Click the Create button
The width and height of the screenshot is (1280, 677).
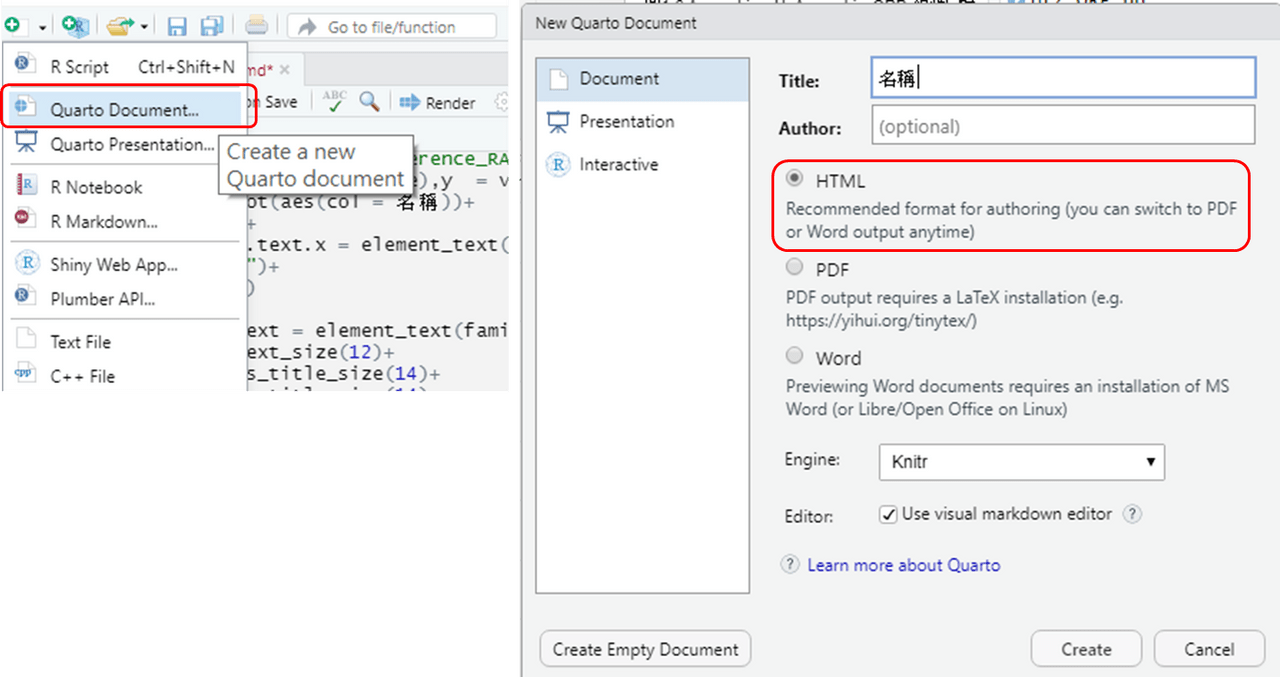[1086, 649]
